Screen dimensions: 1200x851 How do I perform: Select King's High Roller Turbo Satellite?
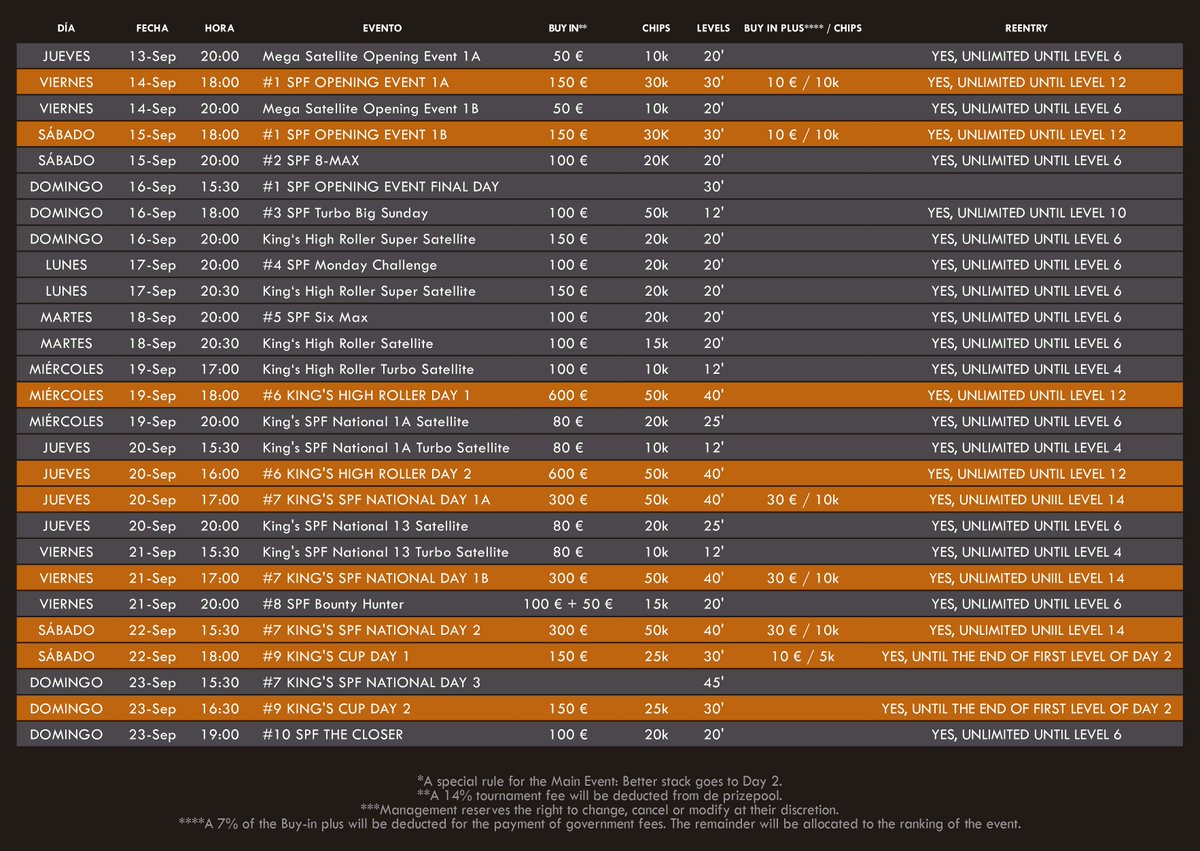(368, 369)
